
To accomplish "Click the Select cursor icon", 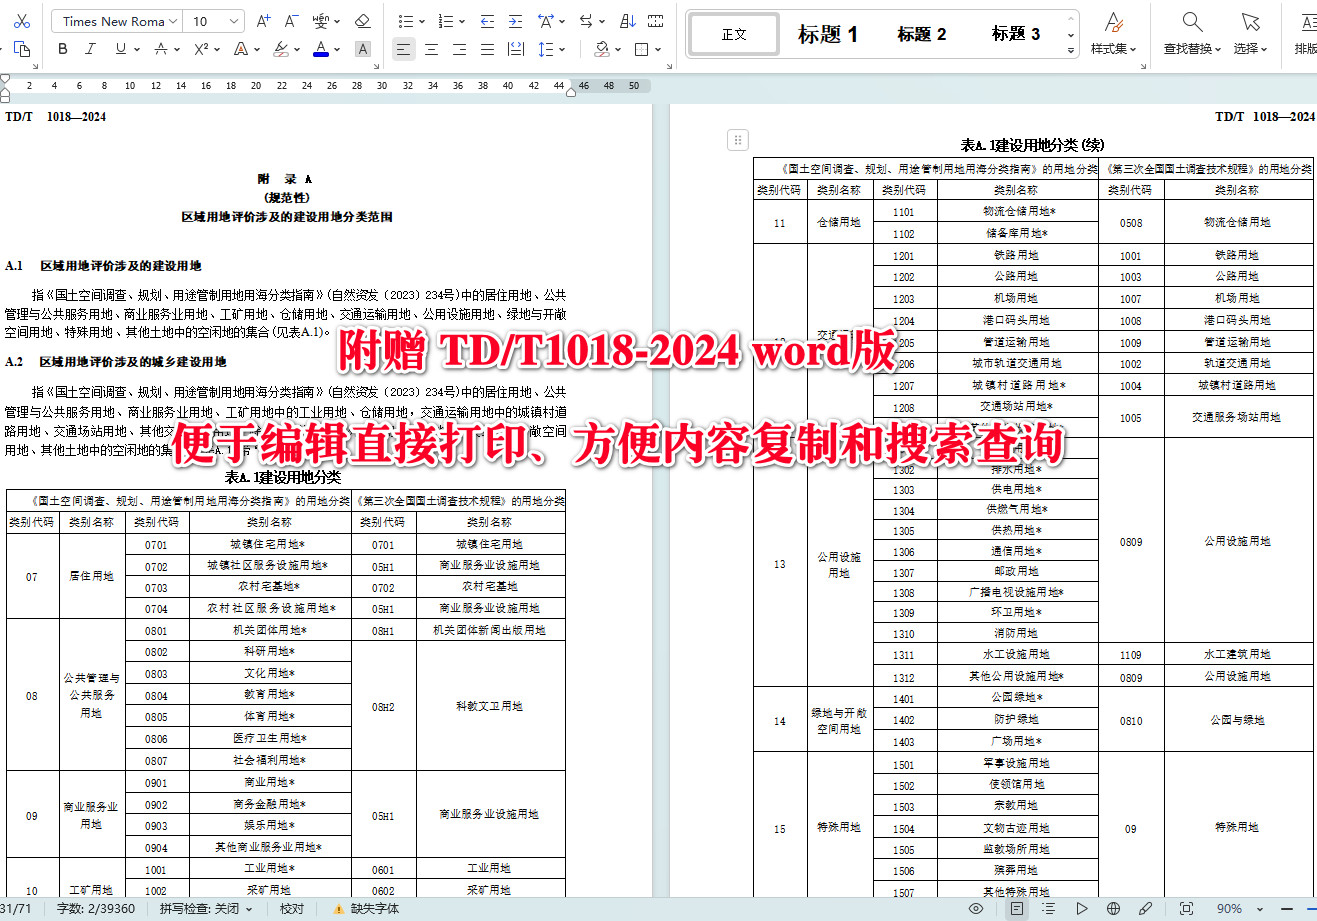I will pyautogui.click(x=1250, y=22).
